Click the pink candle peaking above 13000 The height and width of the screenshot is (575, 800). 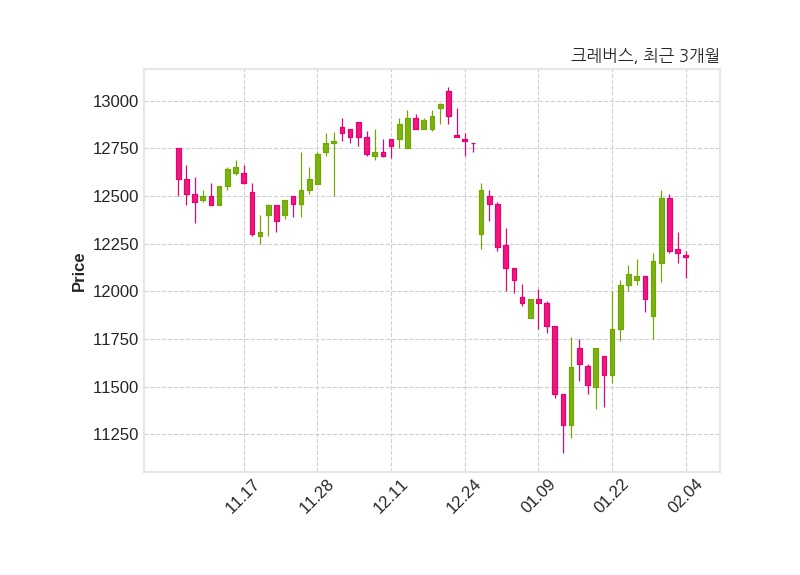tap(449, 104)
